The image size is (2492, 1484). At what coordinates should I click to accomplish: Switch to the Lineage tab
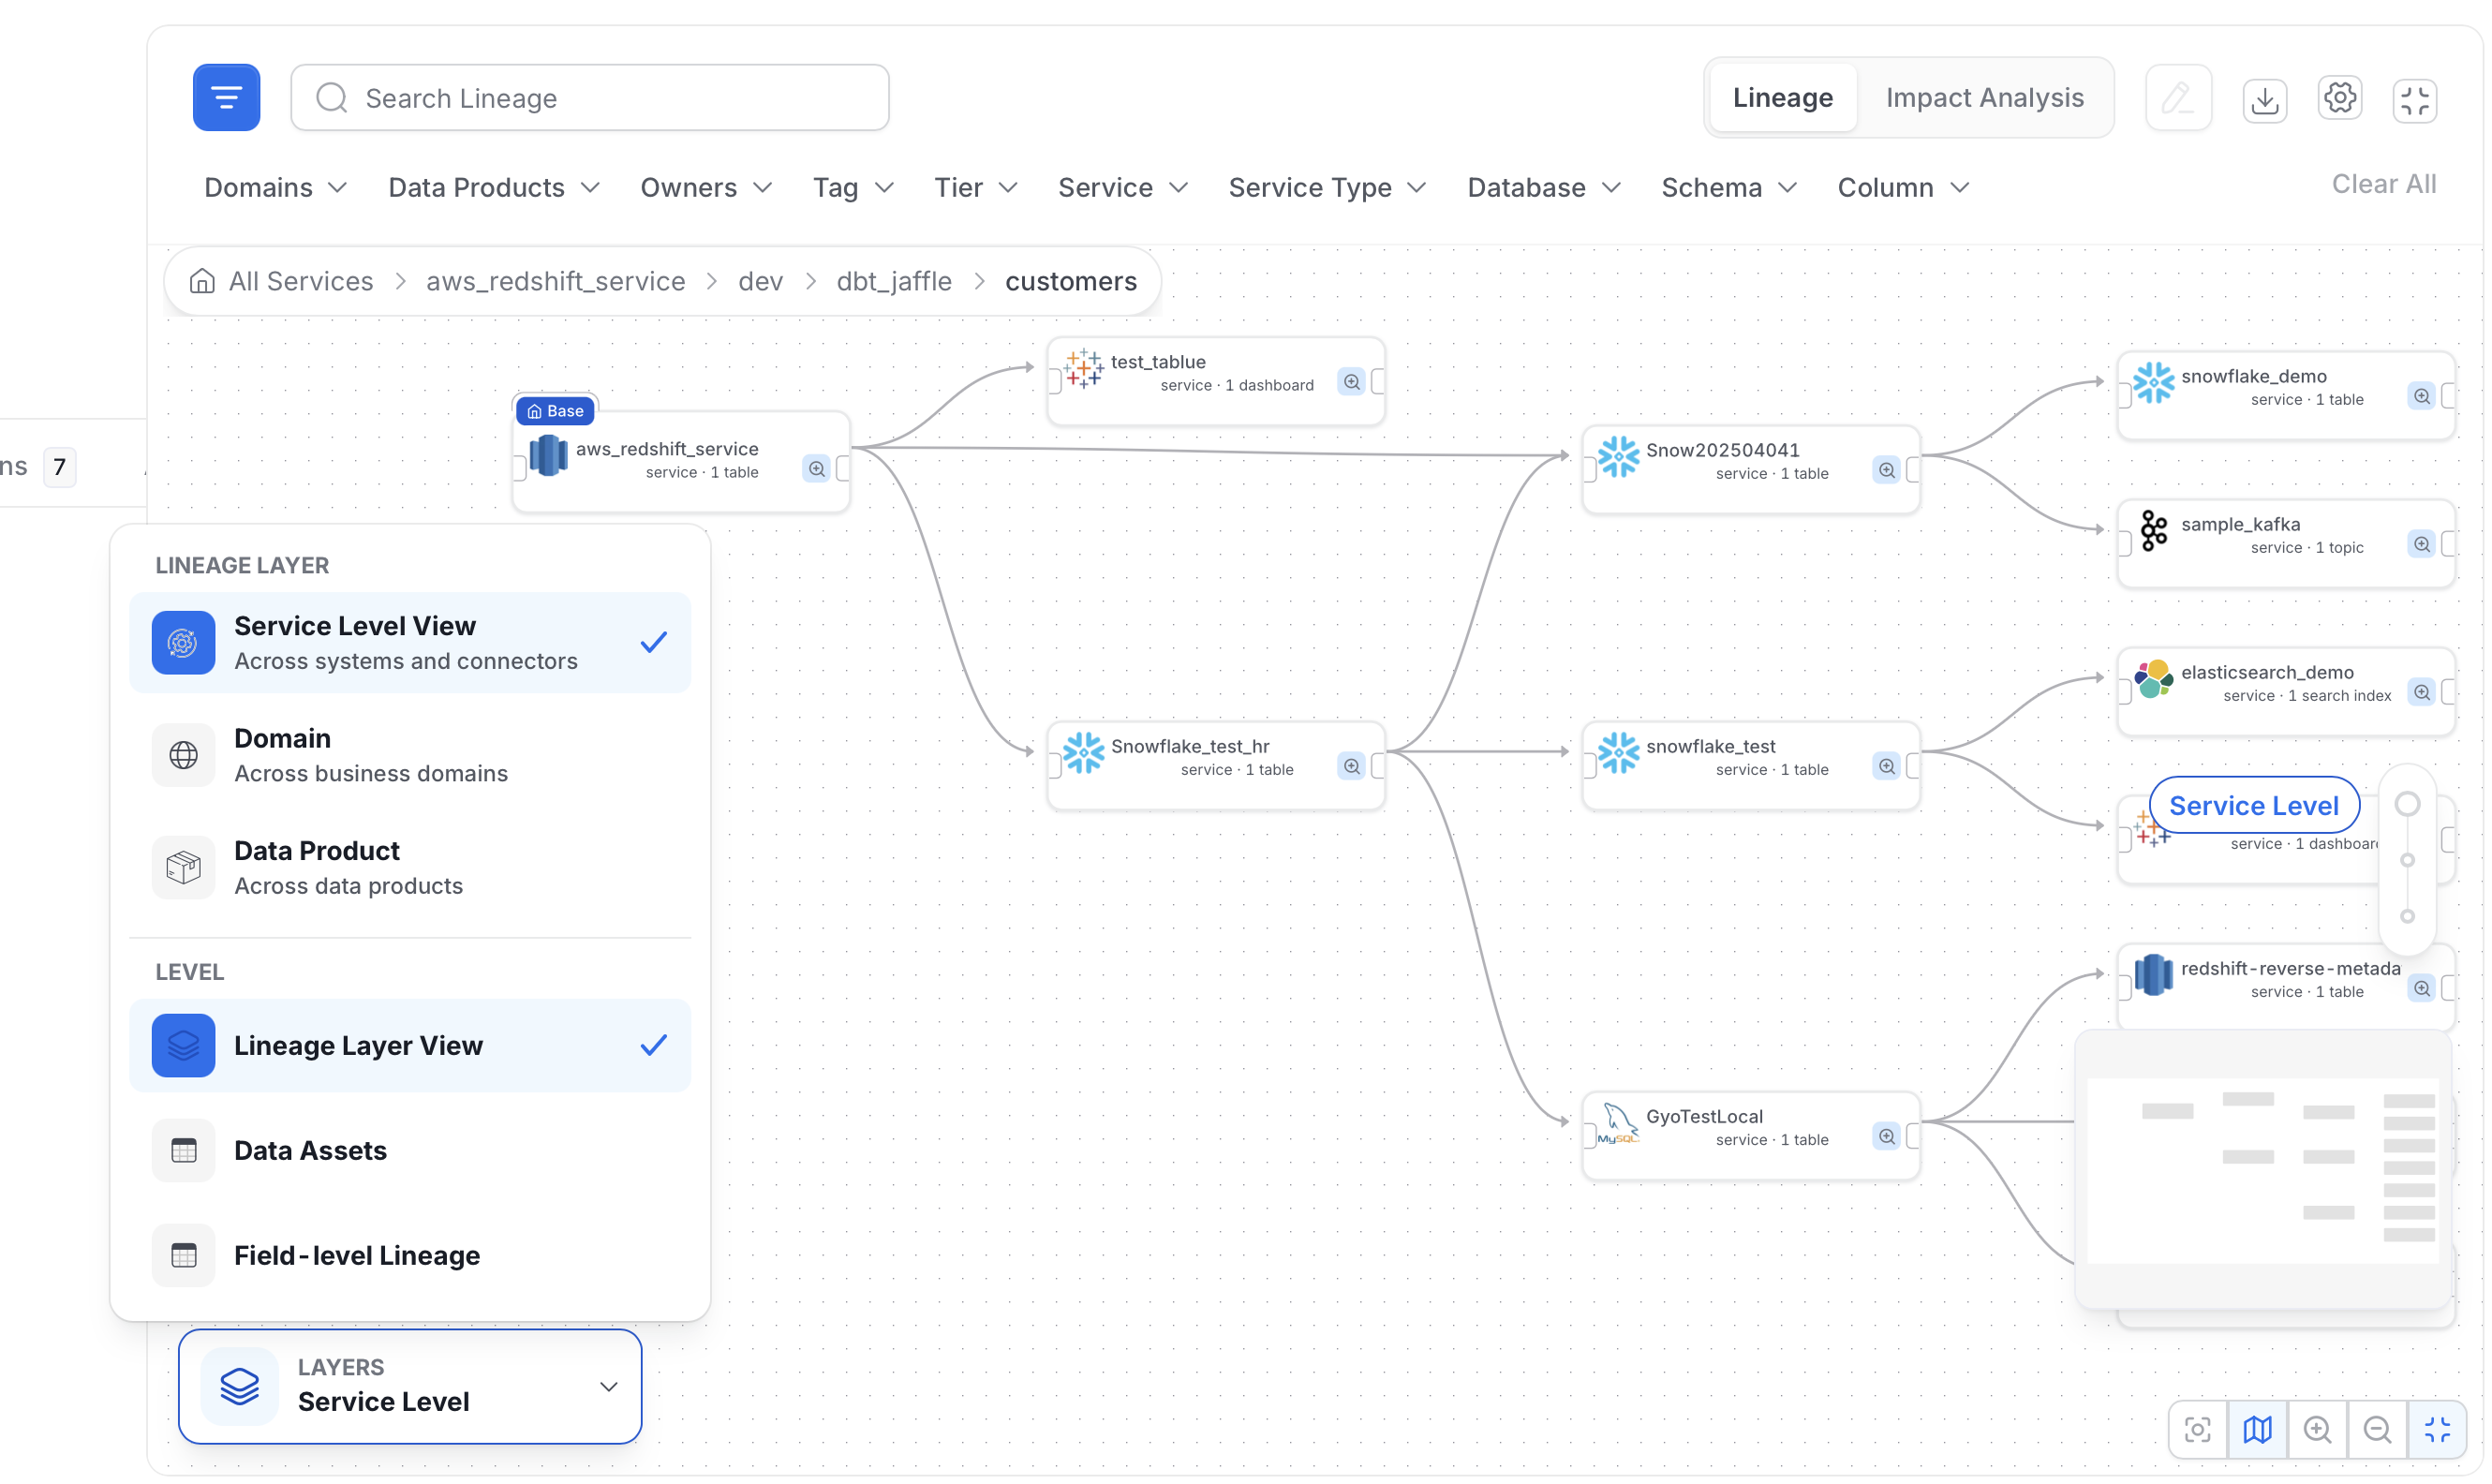[1782, 97]
